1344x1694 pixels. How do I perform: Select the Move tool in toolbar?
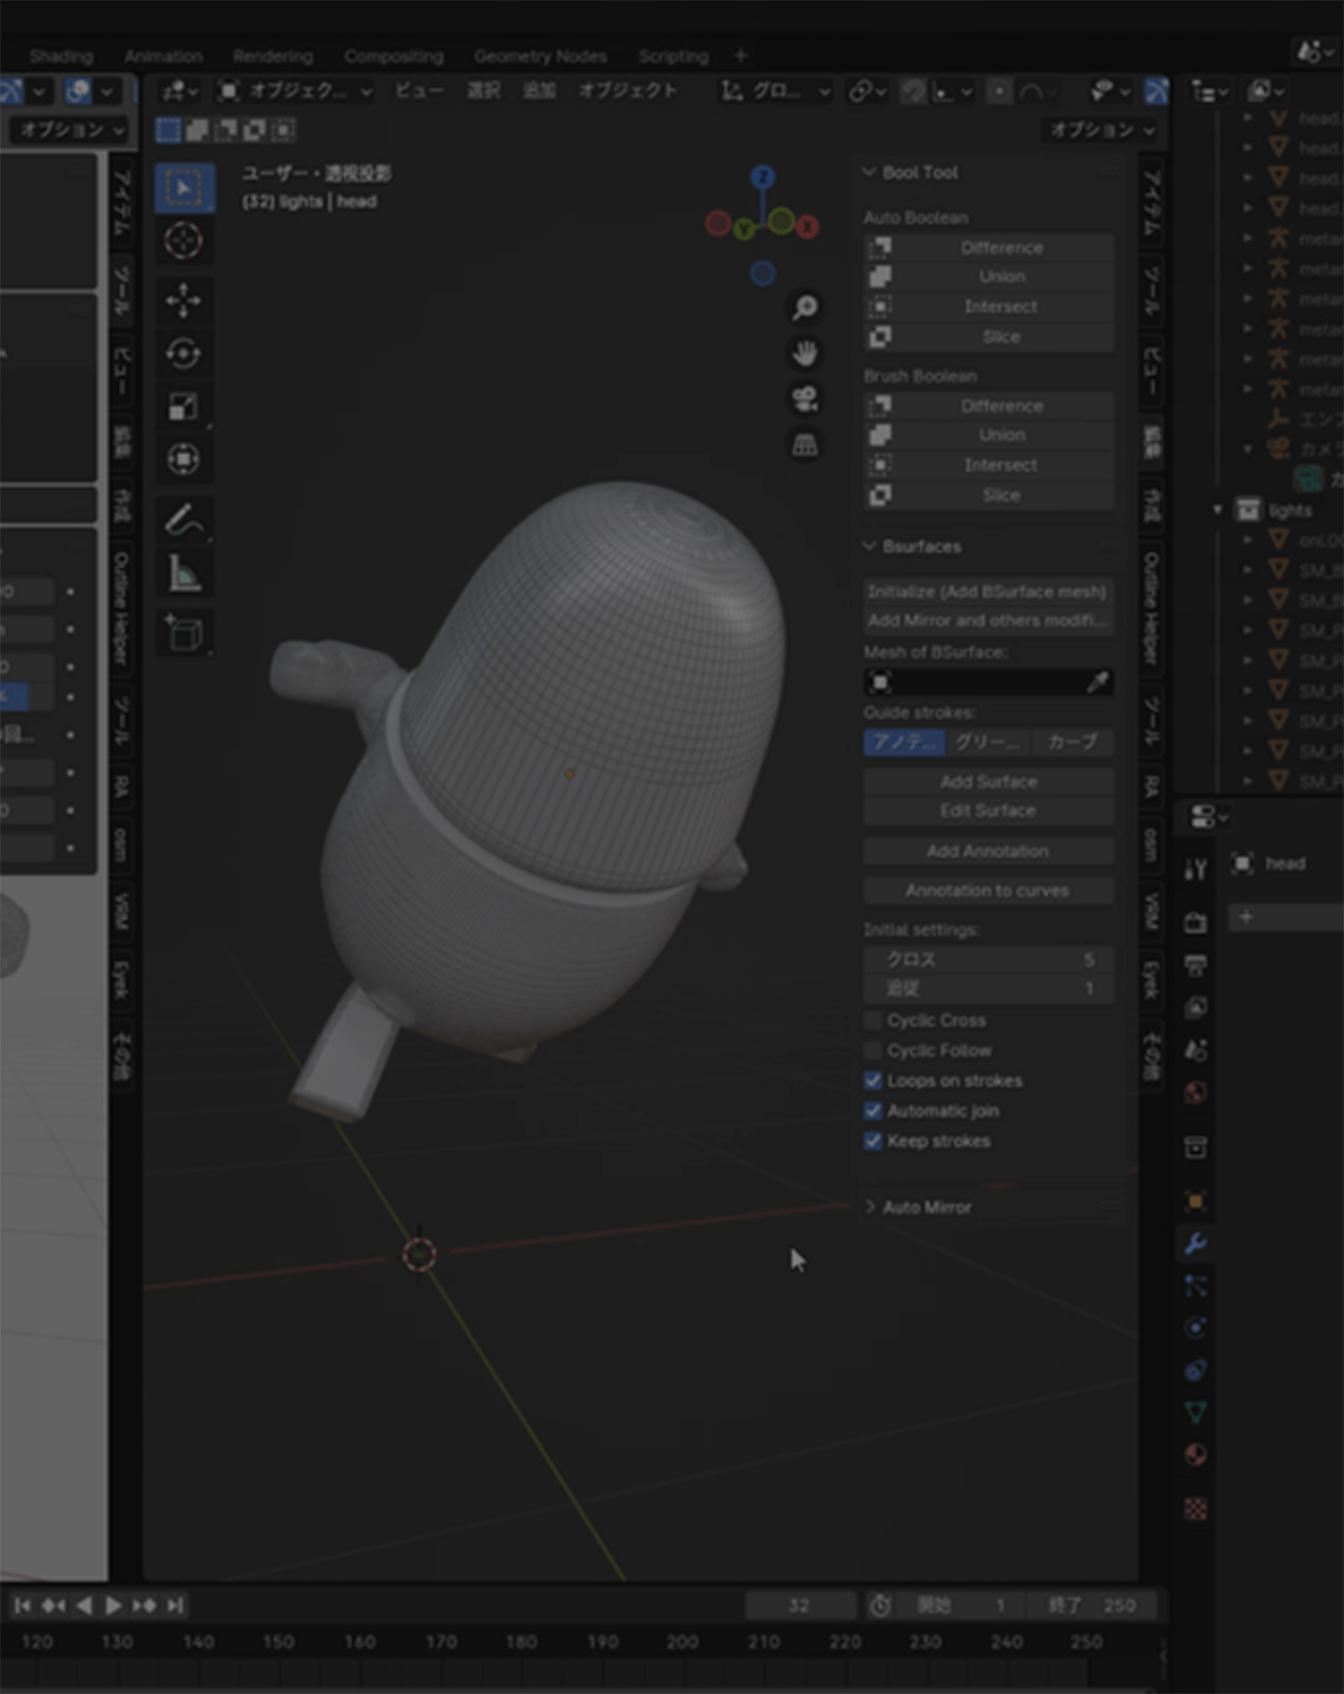183,300
